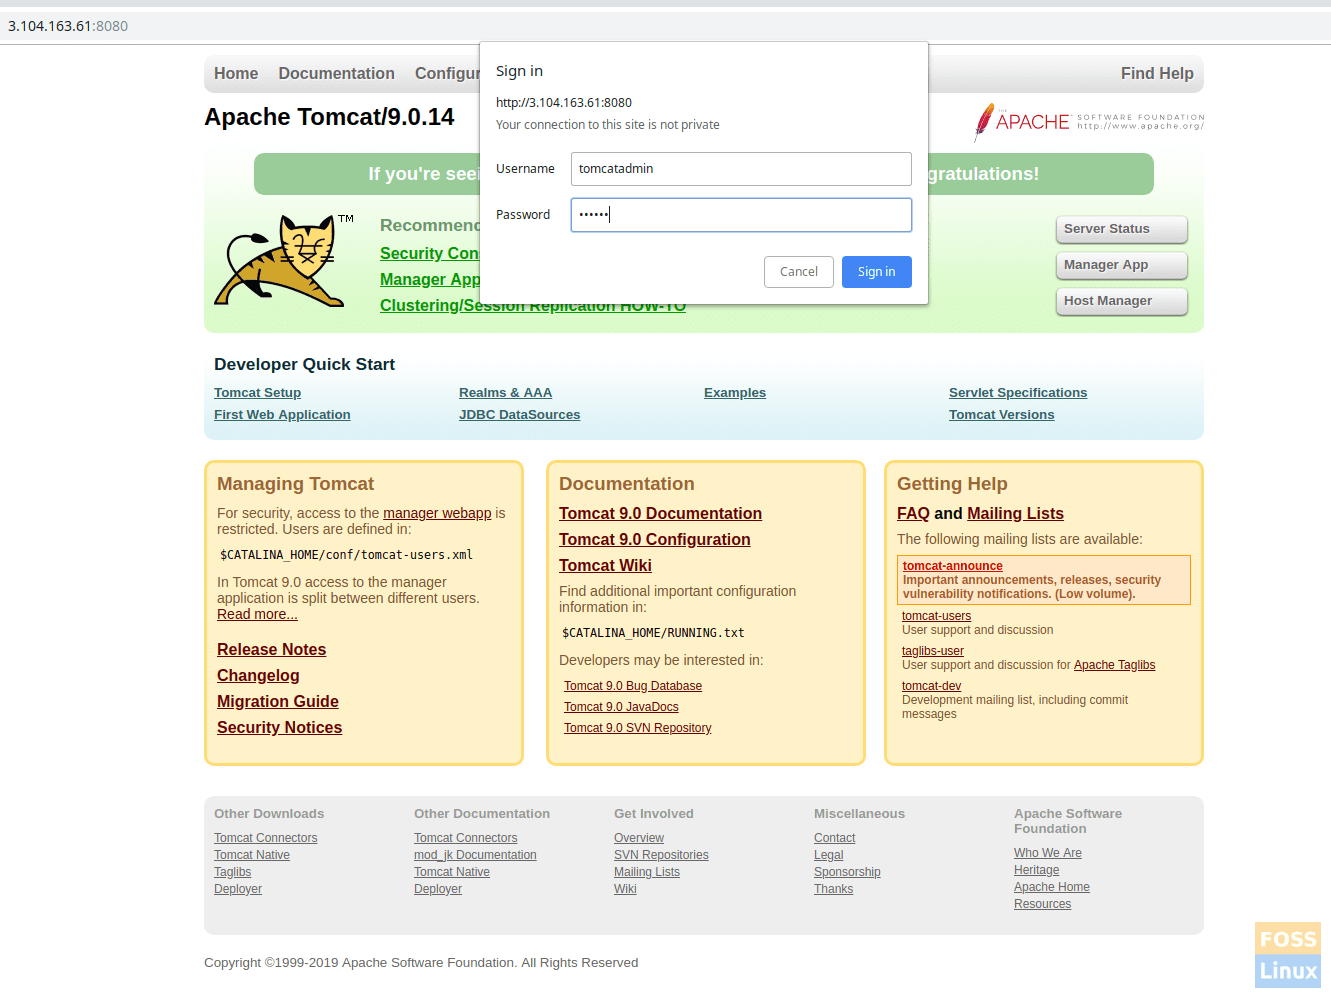
Task: Click the Manager App button
Action: click(1122, 265)
